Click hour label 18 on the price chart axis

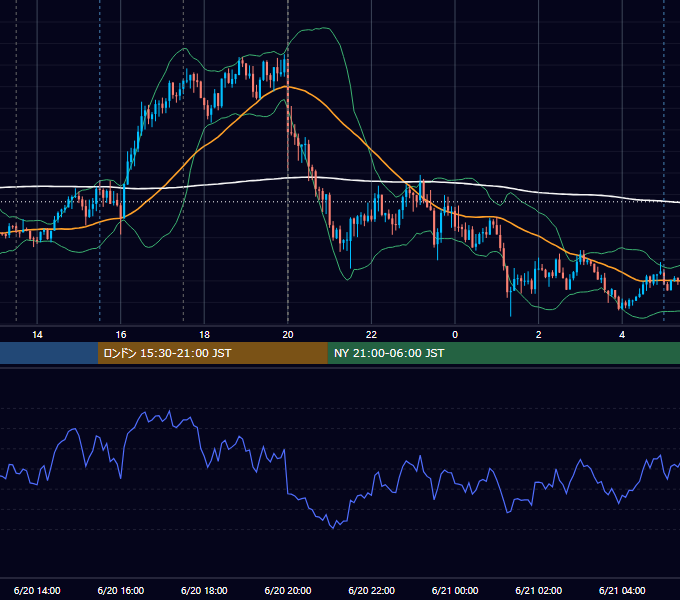[204, 334]
